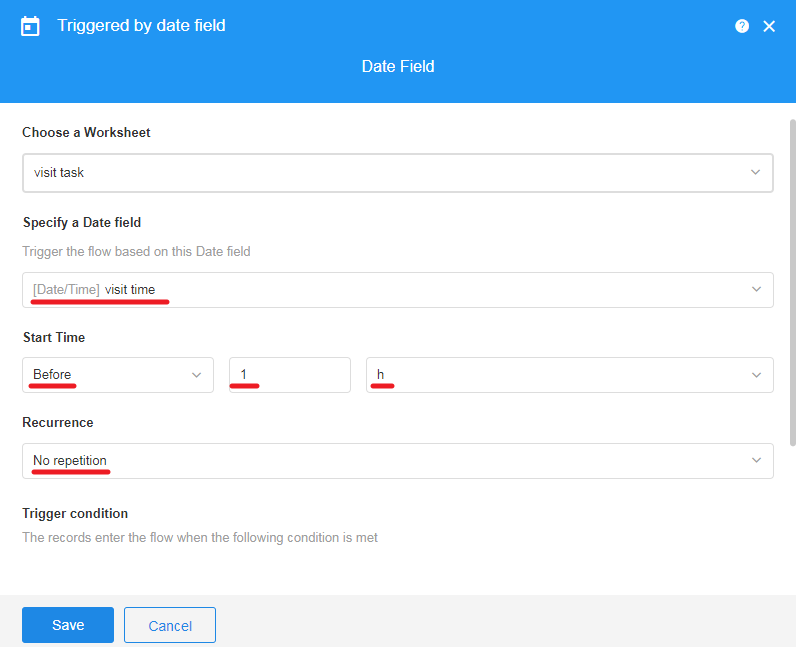
Task: Click the chevron on the time unit selector
Action: (x=755, y=375)
